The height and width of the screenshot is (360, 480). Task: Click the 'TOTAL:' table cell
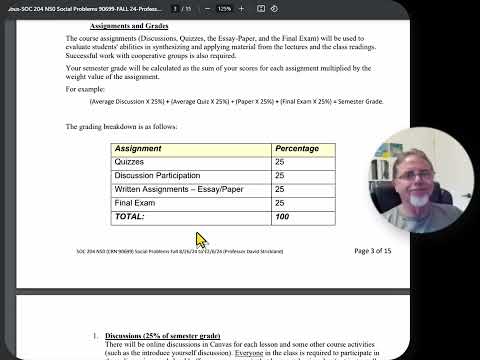pos(191,218)
